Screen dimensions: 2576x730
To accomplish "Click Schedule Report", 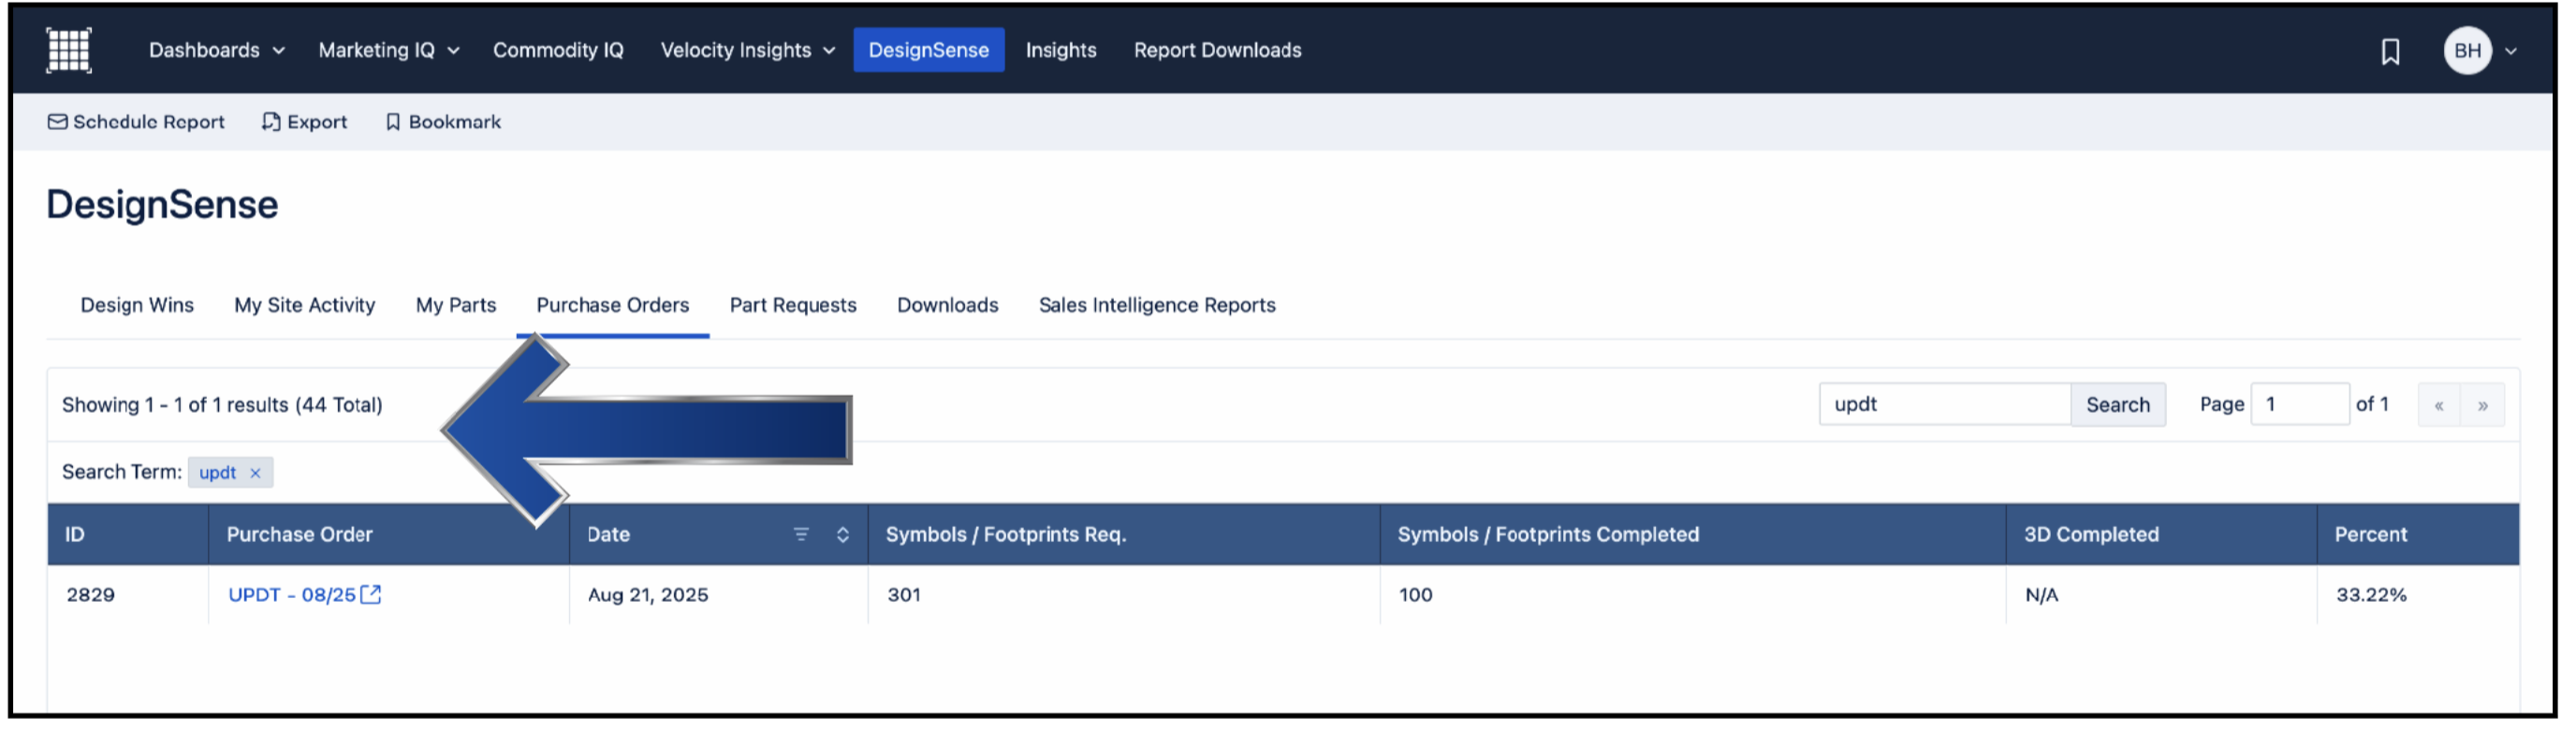I will click(x=136, y=122).
